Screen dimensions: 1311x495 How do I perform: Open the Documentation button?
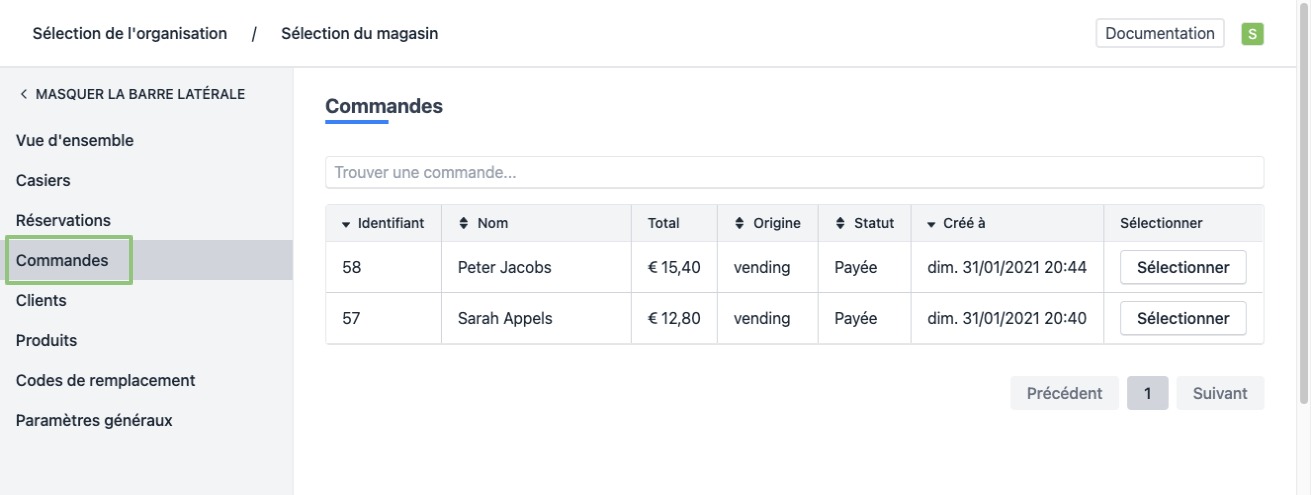pos(1160,33)
